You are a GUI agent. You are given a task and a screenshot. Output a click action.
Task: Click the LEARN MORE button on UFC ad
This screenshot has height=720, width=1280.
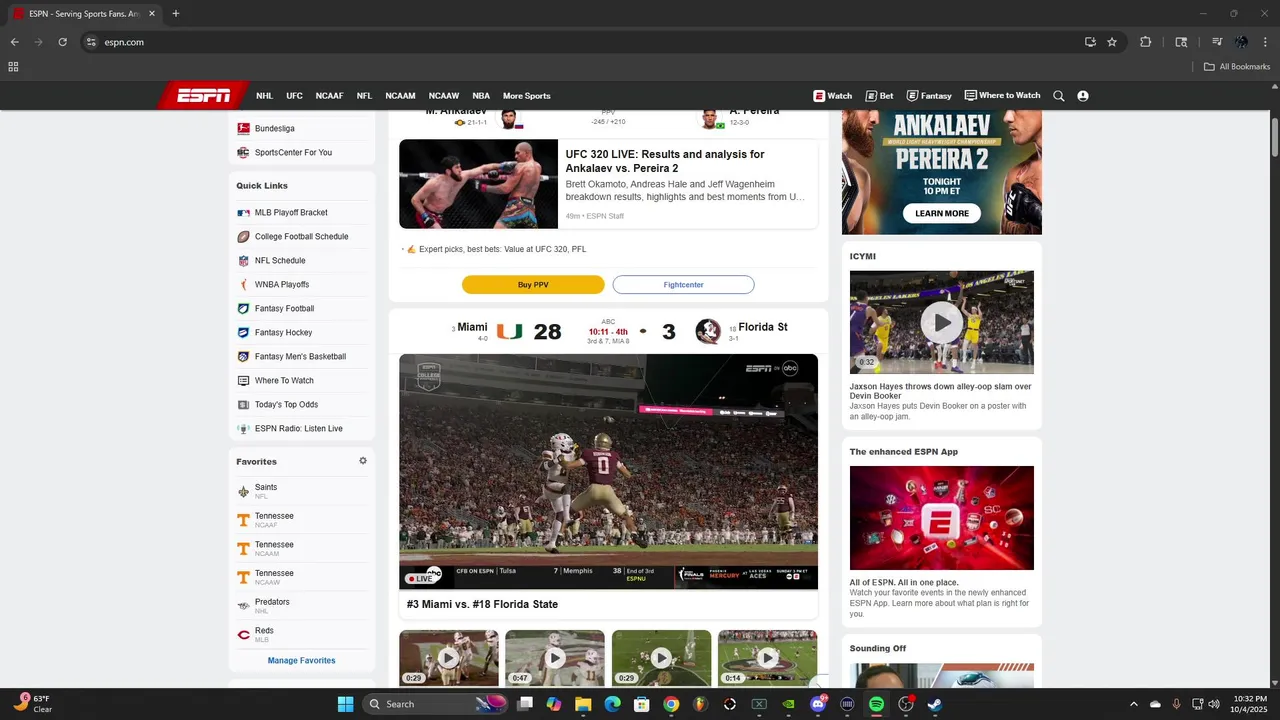coord(942,213)
